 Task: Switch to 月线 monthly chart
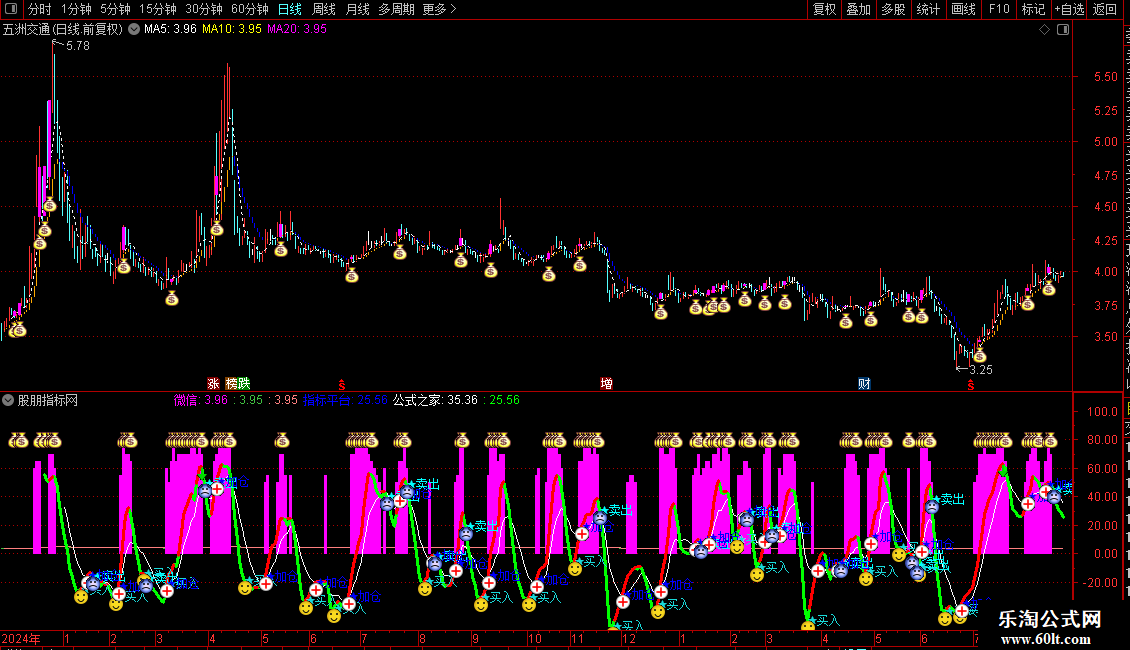tap(357, 9)
